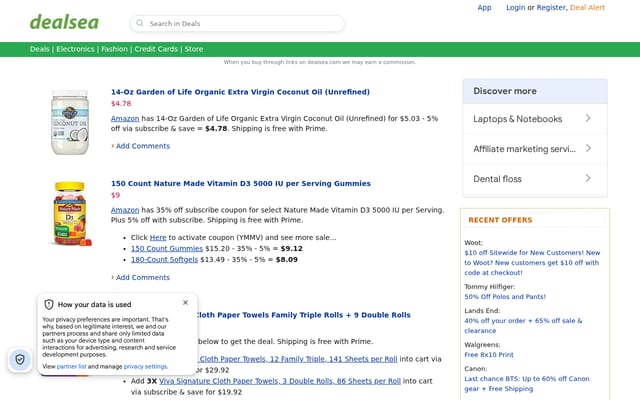Image resolution: width=640 pixels, height=400 pixels.
Task: Open Laptops & Notebooks topic
Action: [x=518, y=119]
